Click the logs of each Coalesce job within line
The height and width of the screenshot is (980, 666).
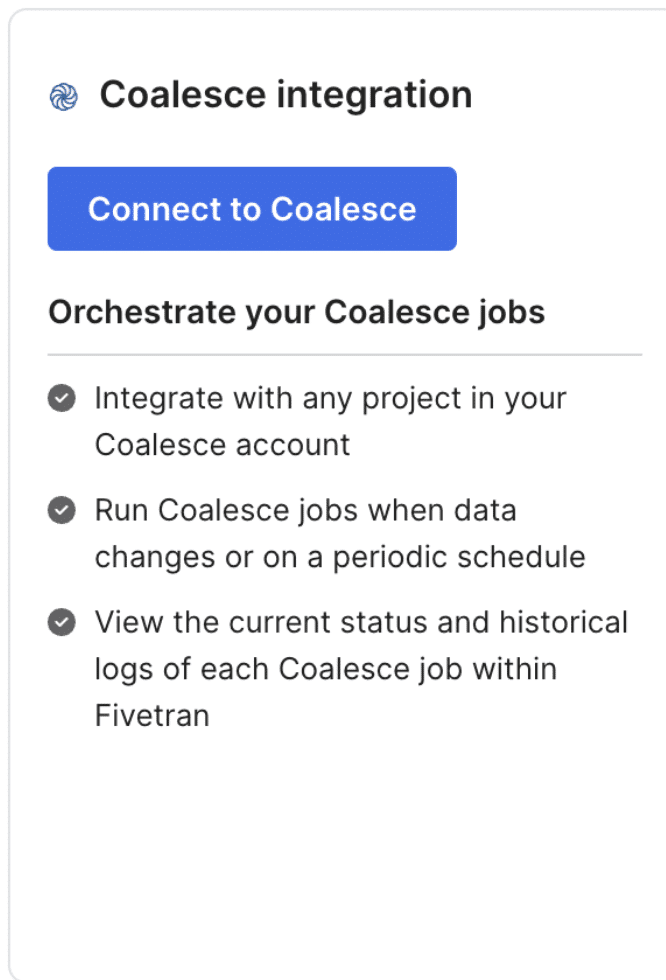pyautogui.click(x=326, y=669)
